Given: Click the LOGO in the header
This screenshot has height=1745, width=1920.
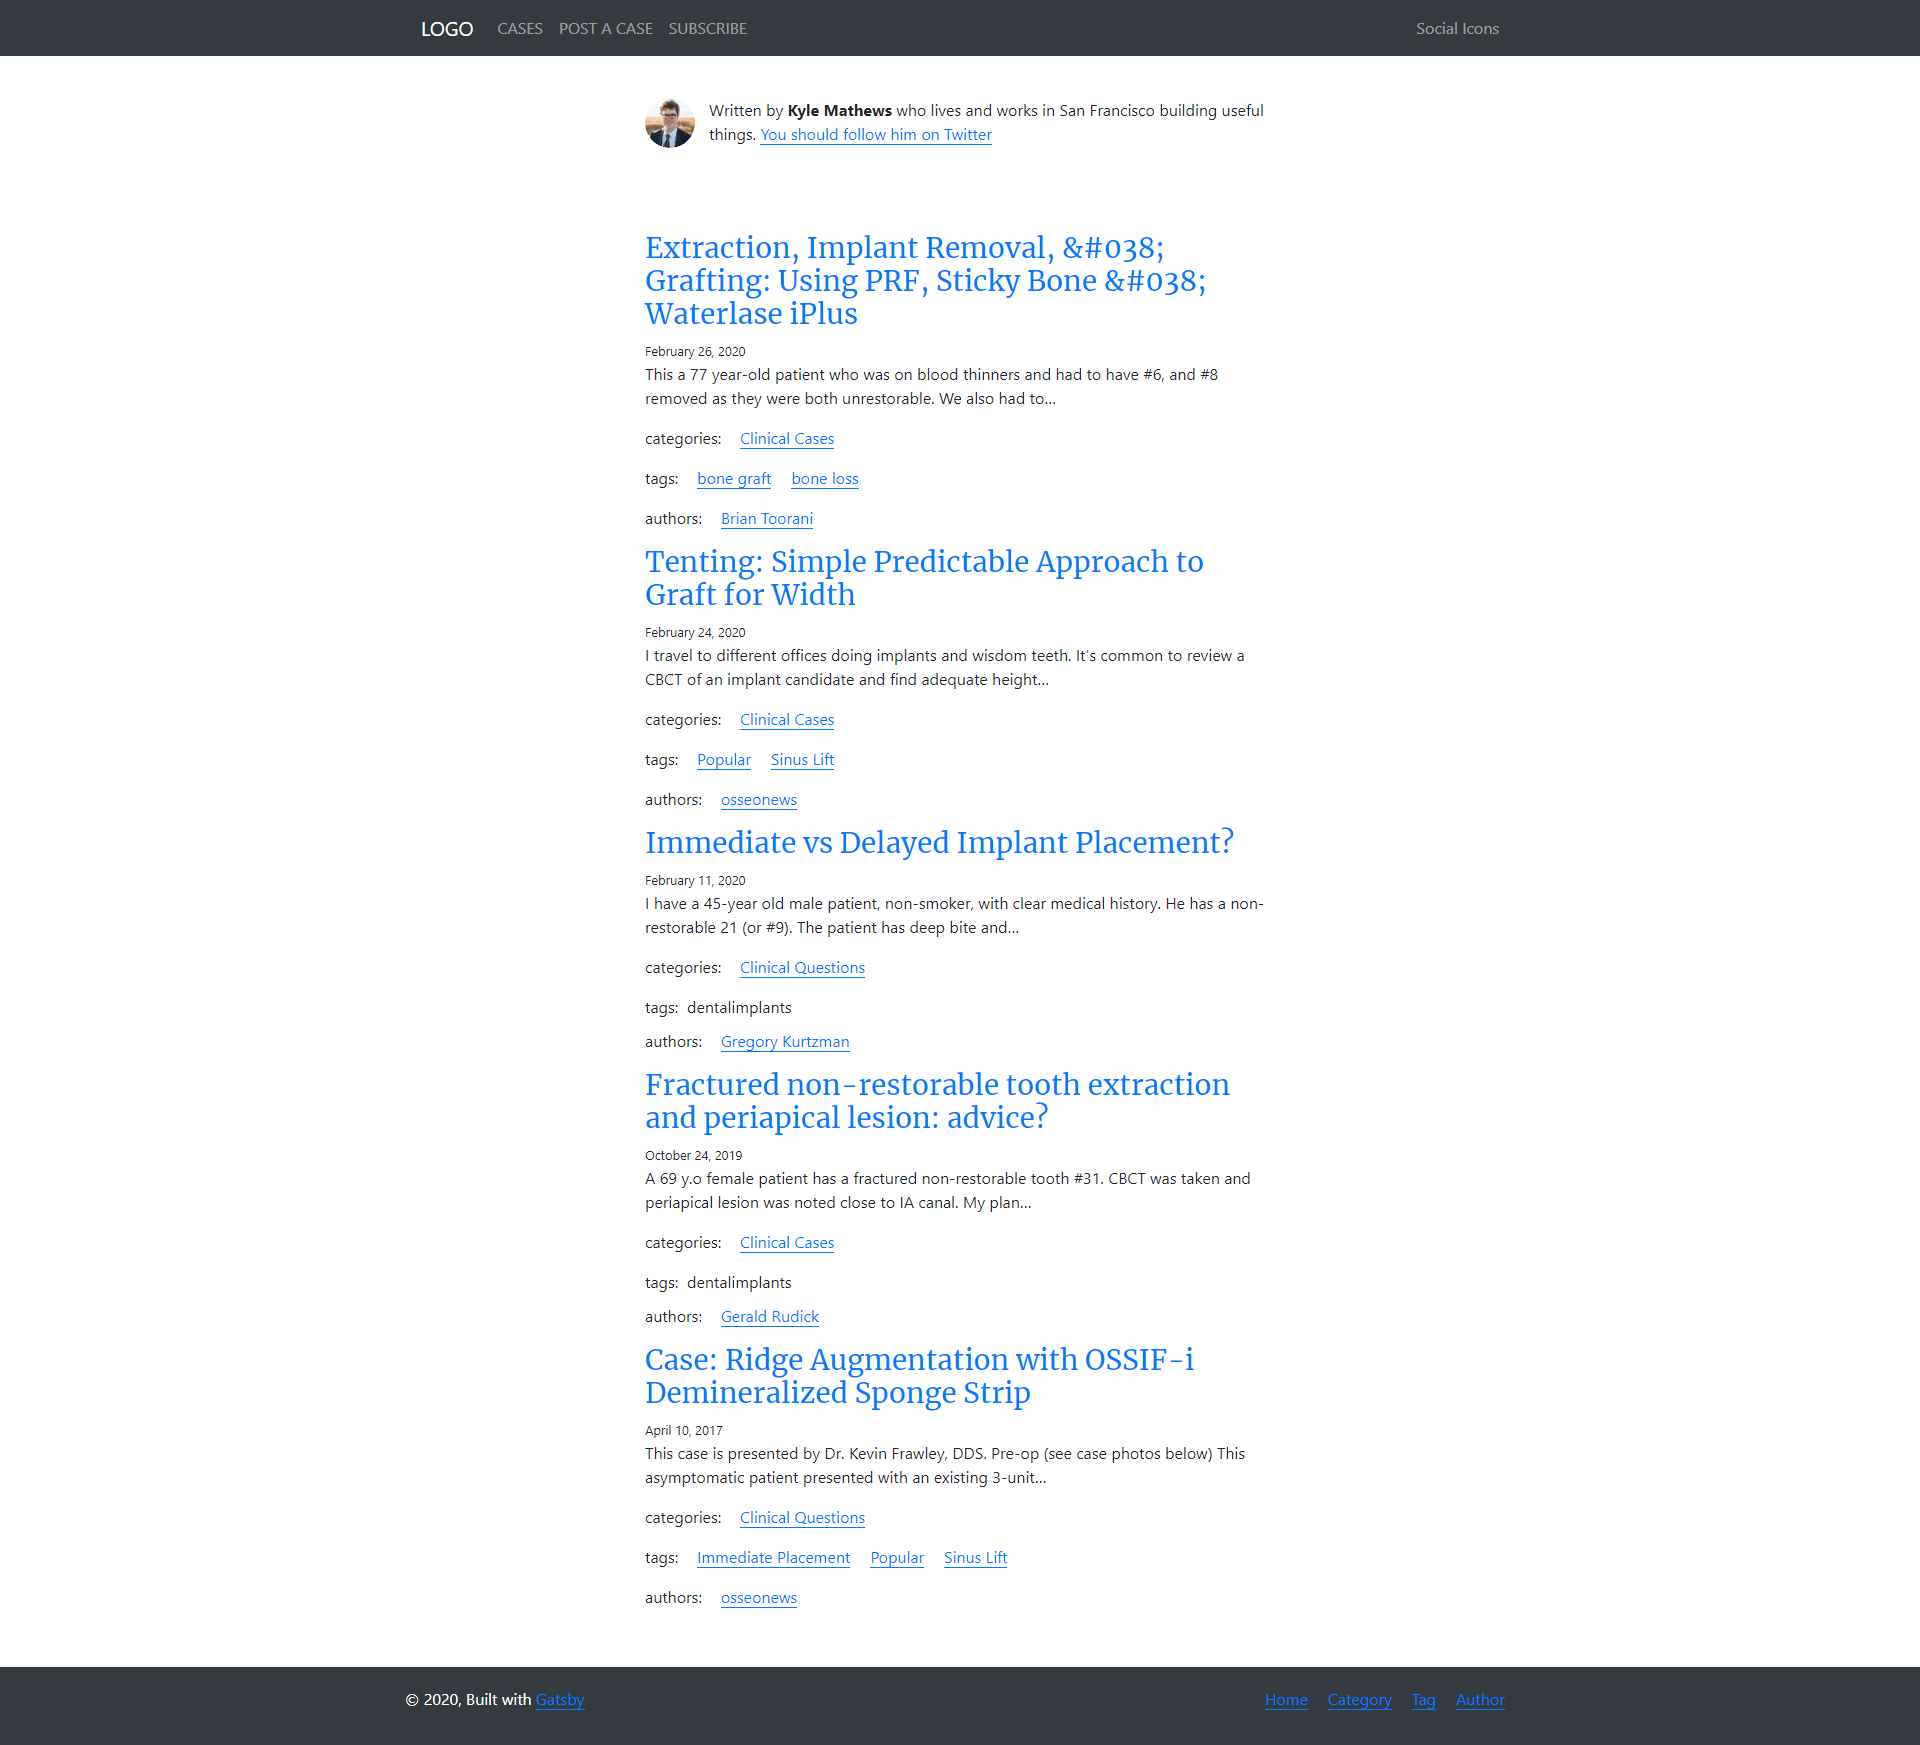Looking at the screenshot, I should (x=446, y=29).
